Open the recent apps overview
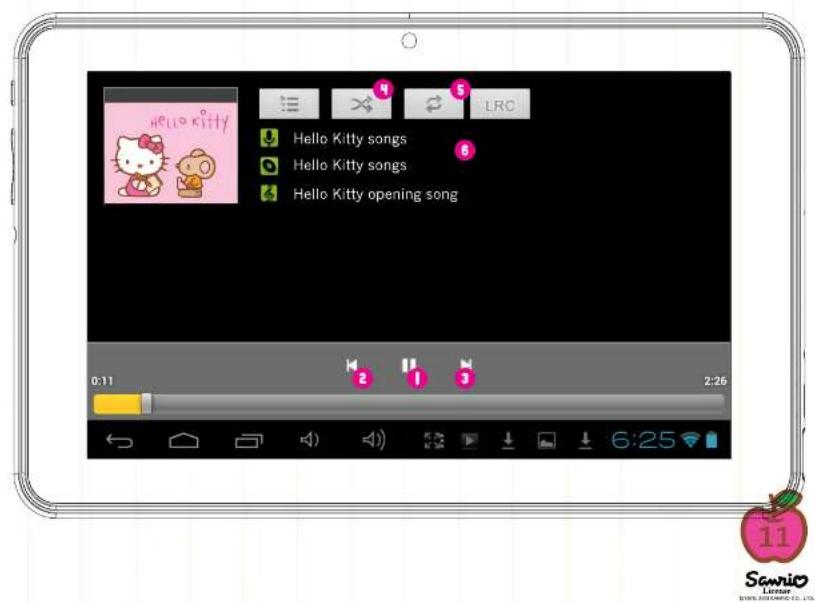 point(249,441)
